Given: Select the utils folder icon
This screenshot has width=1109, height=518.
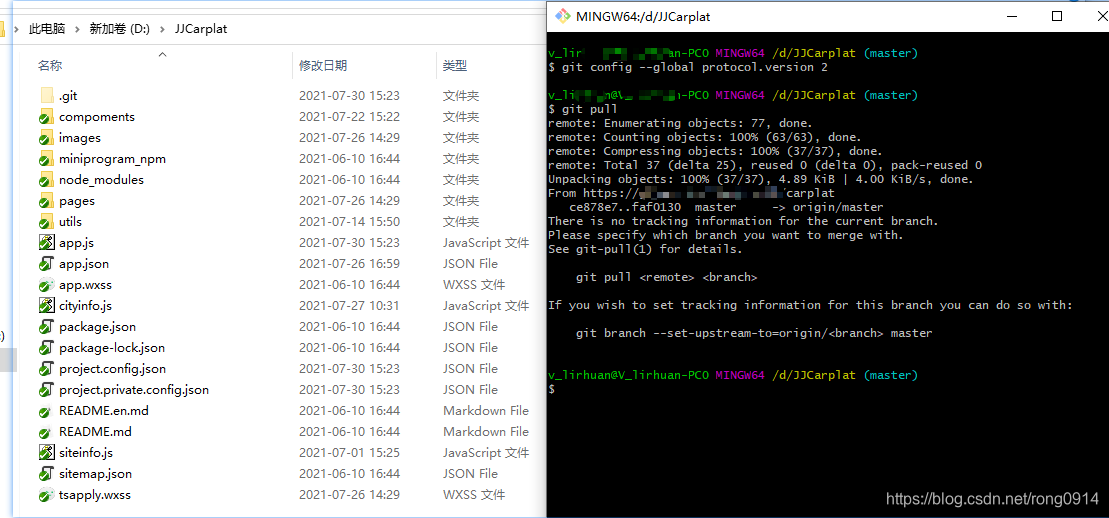Looking at the screenshot, I should 47,222.
